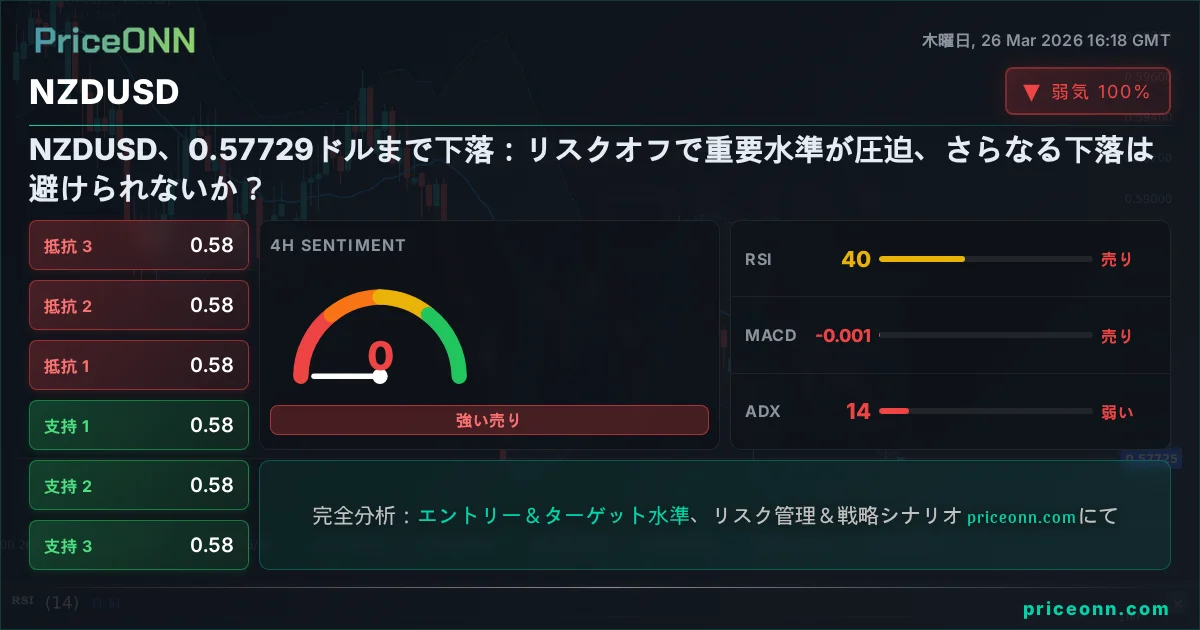Click the MACD indicator bar

coord(984,336)
